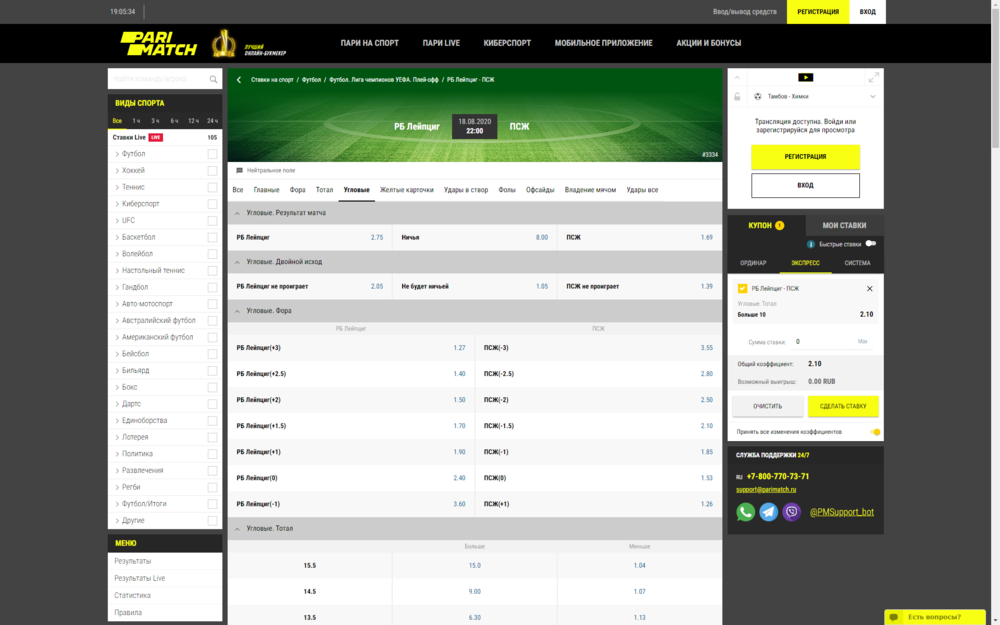Check the Бокс sport checkbox
The image size is (1000, 625).
tap(212, 388)
